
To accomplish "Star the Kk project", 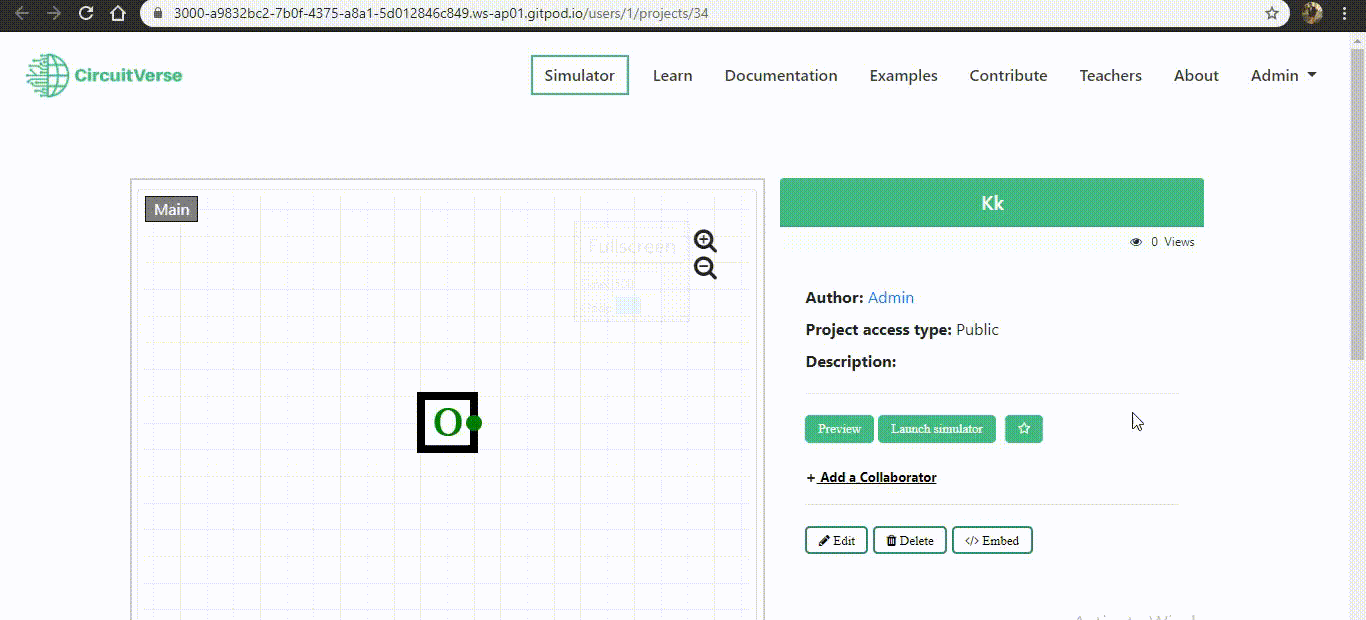I will (1024, 429).
